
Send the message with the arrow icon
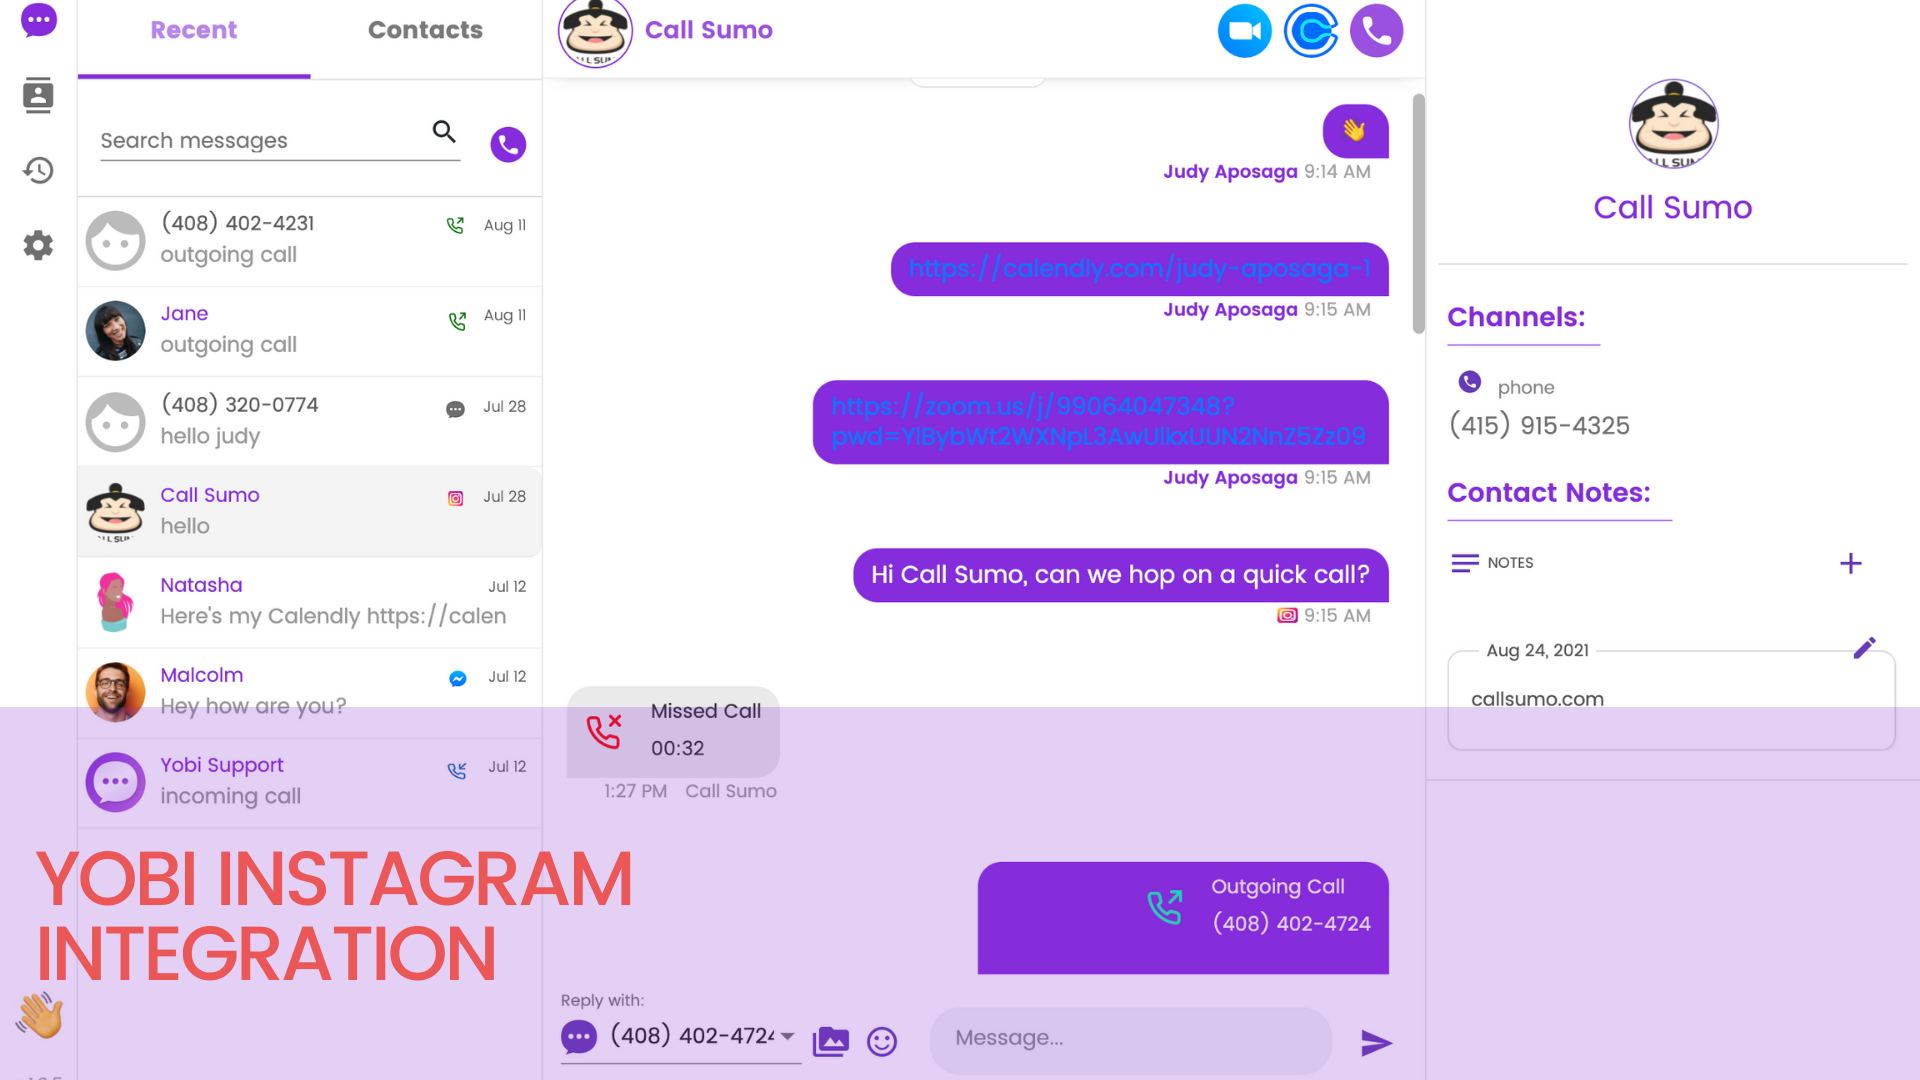1376,1043
